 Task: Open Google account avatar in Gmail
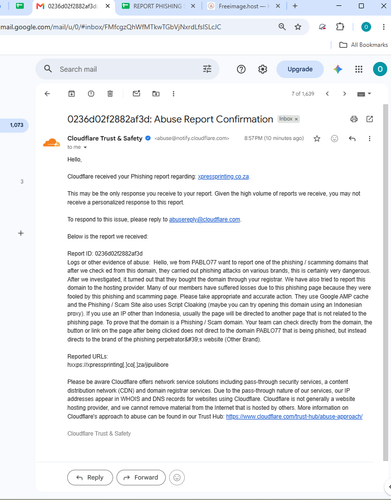tap(380, 69)
